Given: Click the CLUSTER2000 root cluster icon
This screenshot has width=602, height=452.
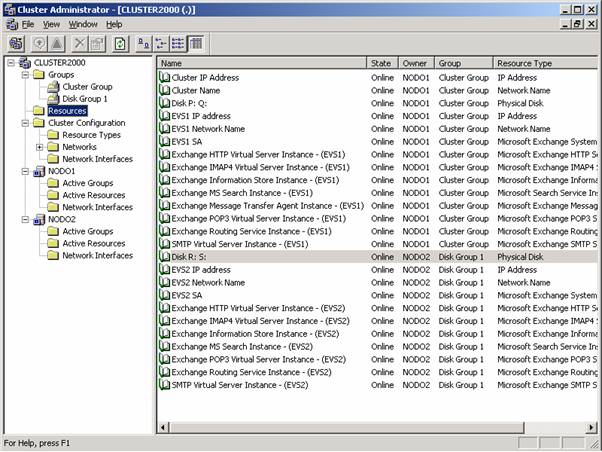Looking at the screenshot, I should click(25, 63).
